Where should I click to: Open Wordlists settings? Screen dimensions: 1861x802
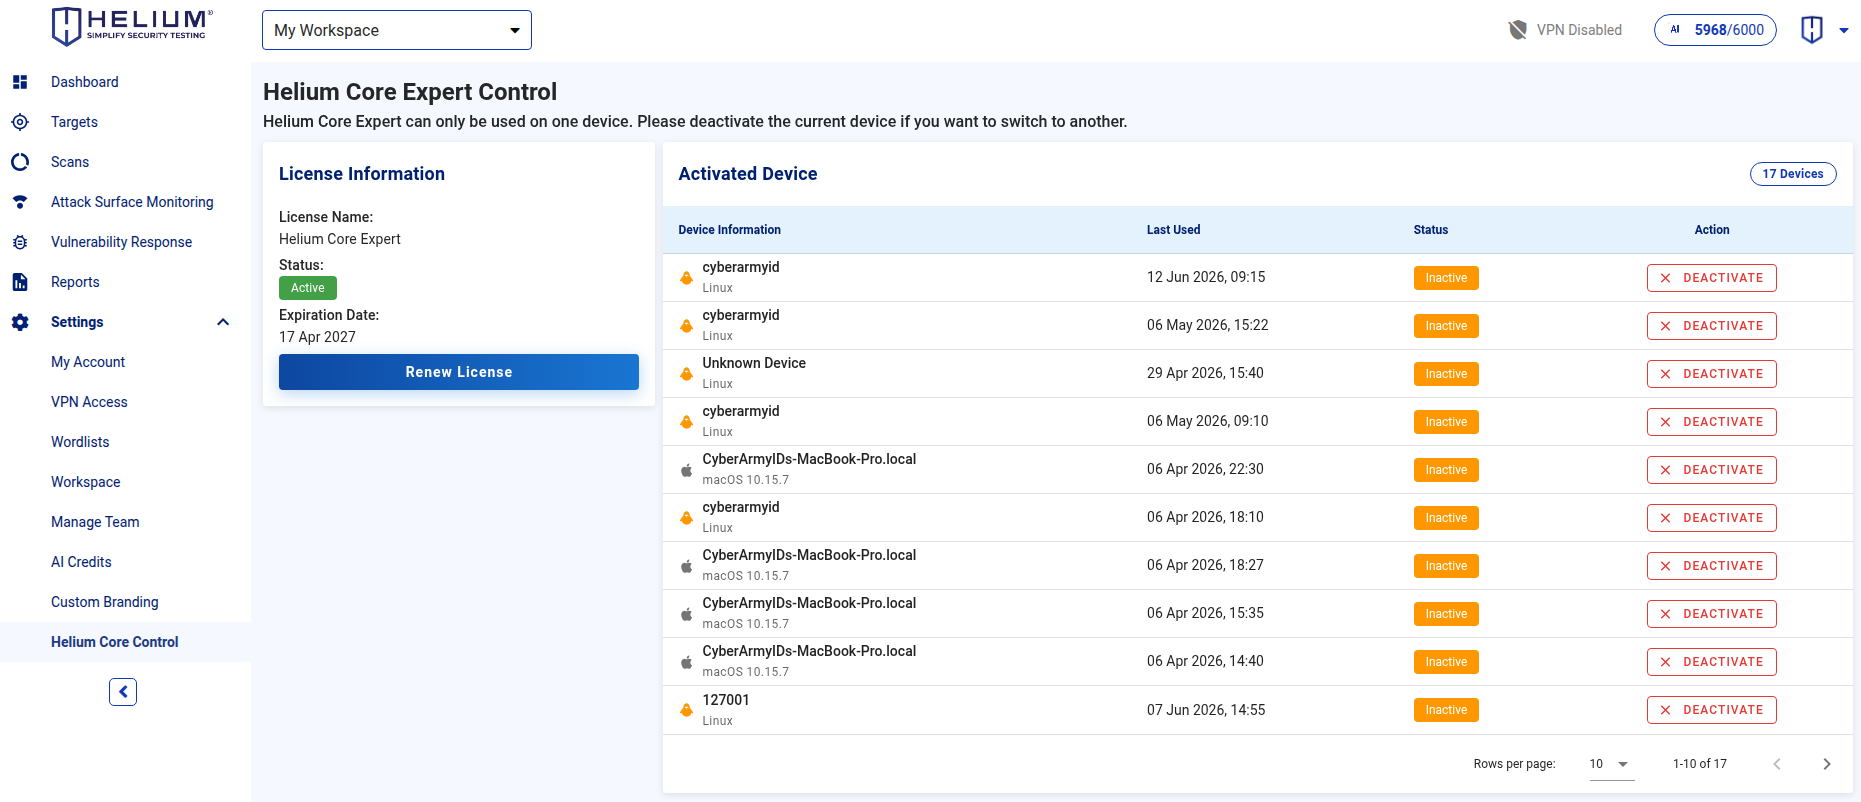[80, 442]
